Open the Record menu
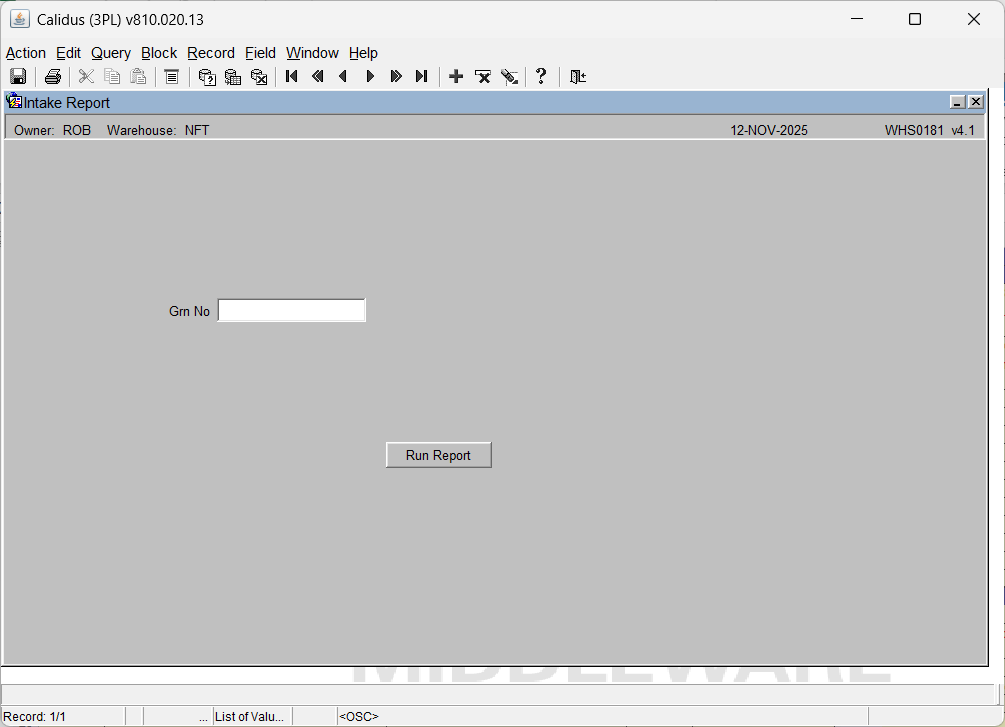The width and height of the screenshot is (1005, 727). [210, 53]
